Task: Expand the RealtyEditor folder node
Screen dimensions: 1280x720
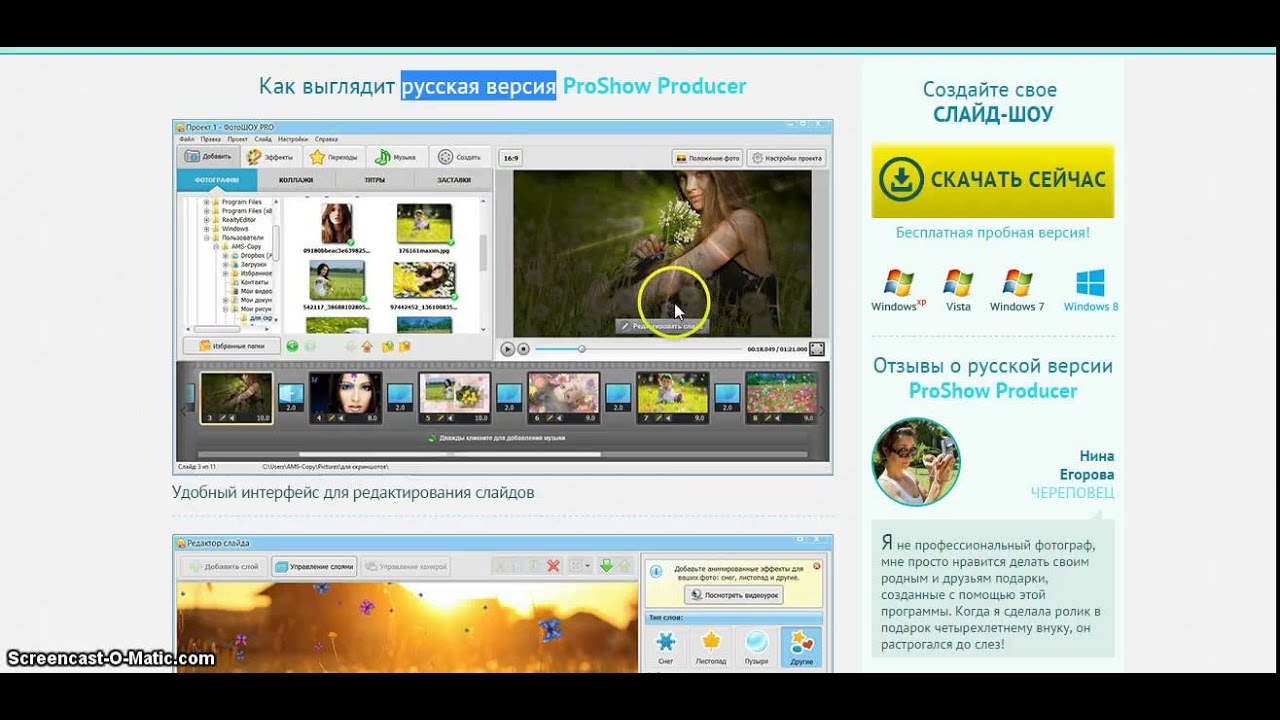Action: coord(207,220)
